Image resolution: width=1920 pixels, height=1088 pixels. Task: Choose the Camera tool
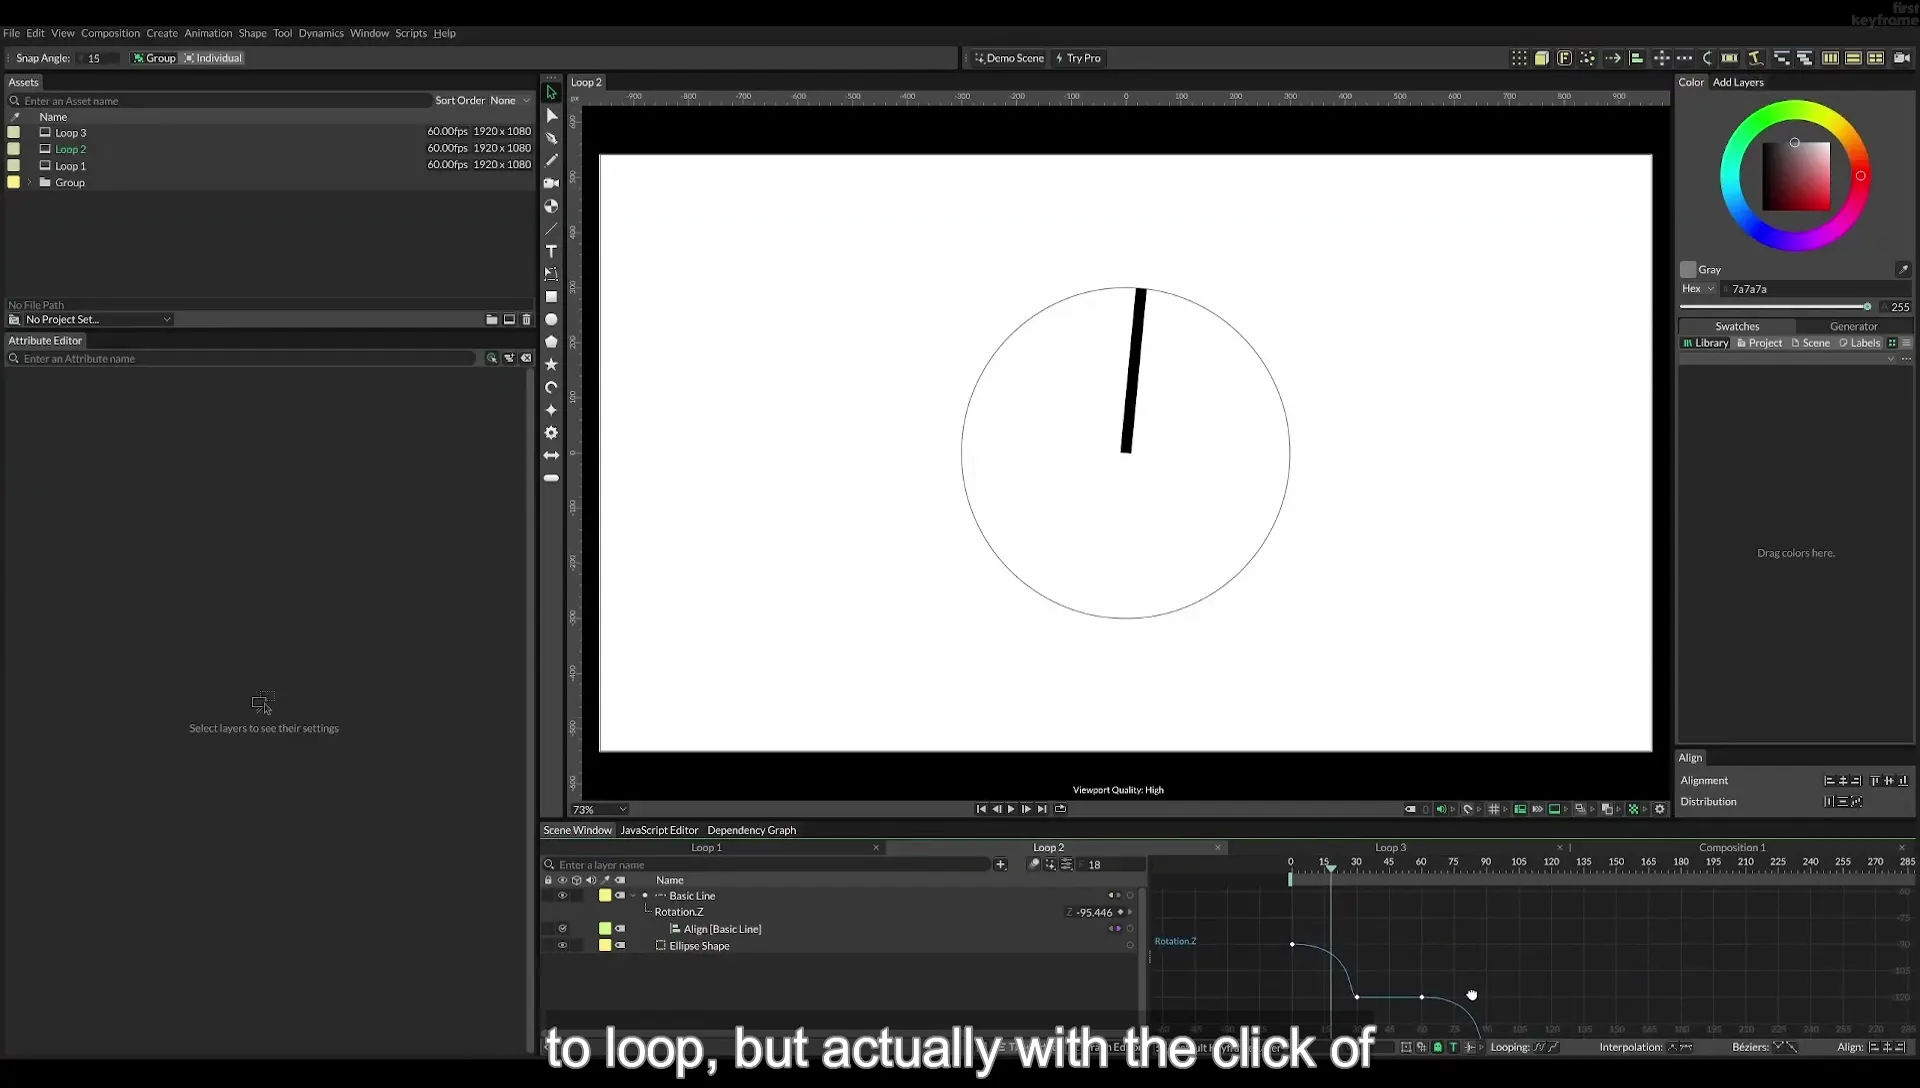[551, 183]
